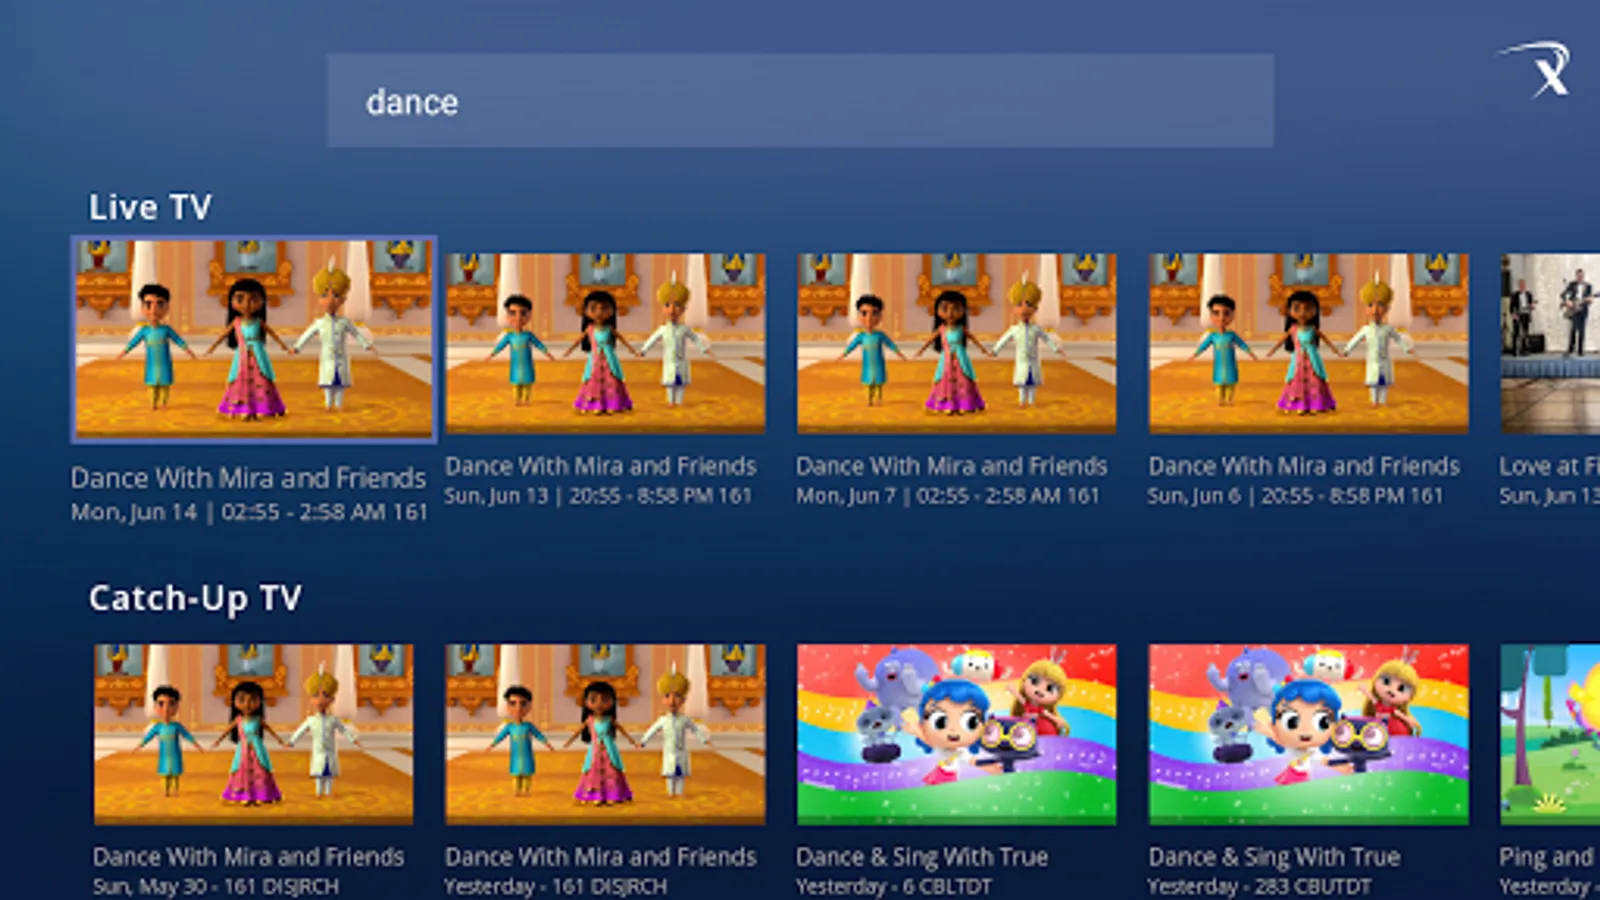Click "Yesterday - 6 CBLTDT" text
Viewport: 1600px width, 900px height.
pos(894,887)
